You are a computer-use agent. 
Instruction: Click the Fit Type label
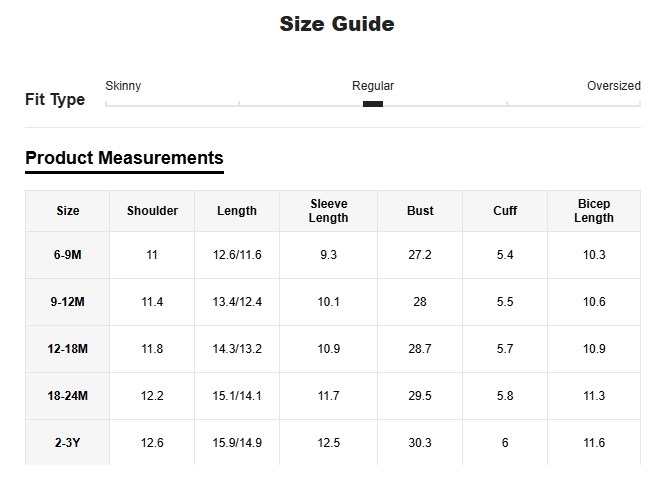[x=55, y=100]
